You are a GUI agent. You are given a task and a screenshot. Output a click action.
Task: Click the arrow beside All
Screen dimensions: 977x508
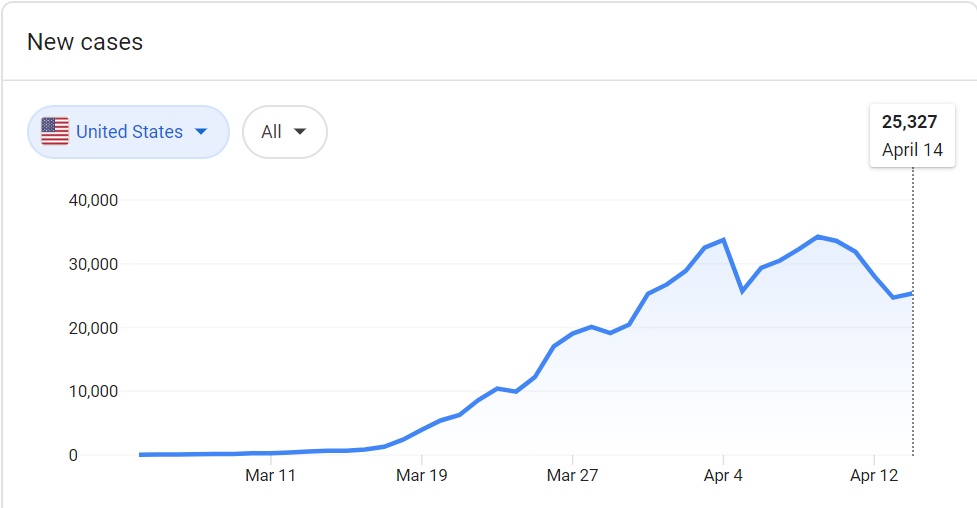(300, 132)
